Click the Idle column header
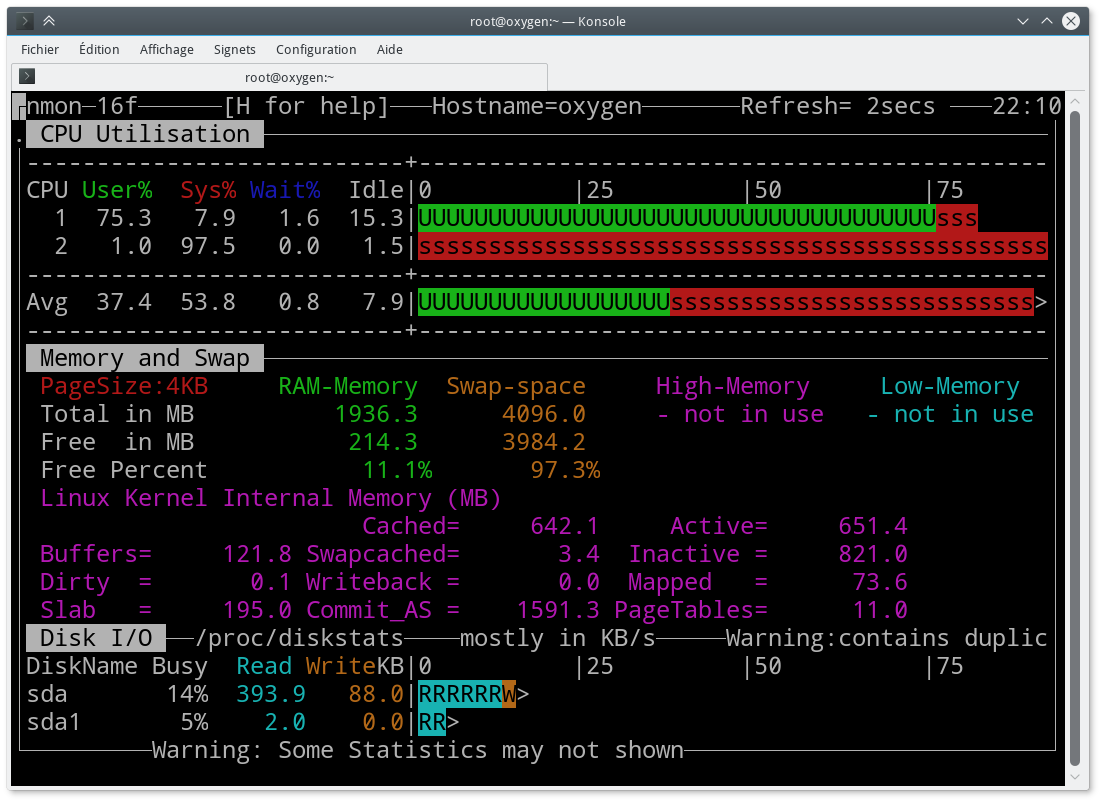 coord(376,190)
